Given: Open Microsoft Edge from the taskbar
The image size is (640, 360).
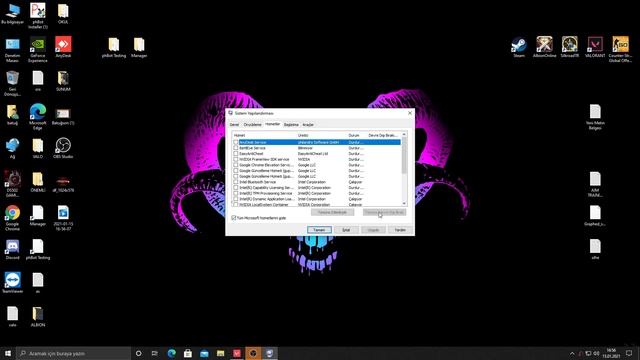Looking at the screenshot, I should [x=171, y=353].
